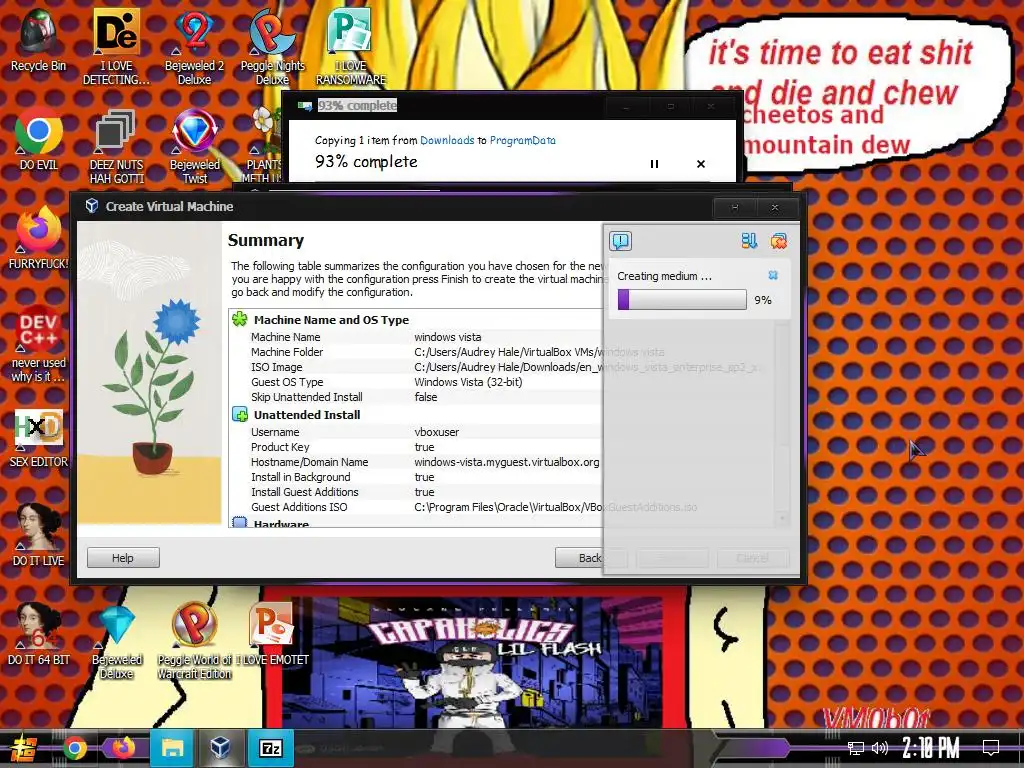Open the Firefox desktop shortcut
The height and width of the screenshot is (768, 1024).
click(38, 238)
